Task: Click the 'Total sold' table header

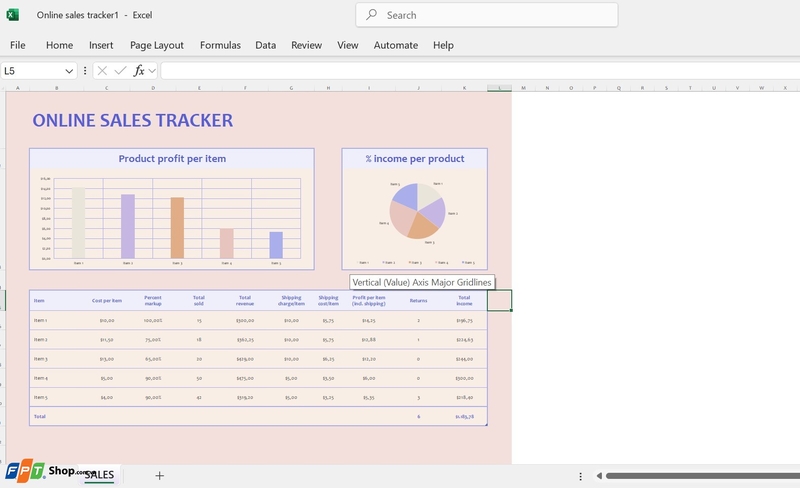Action: pyautogui.click(x=198, y=301)
